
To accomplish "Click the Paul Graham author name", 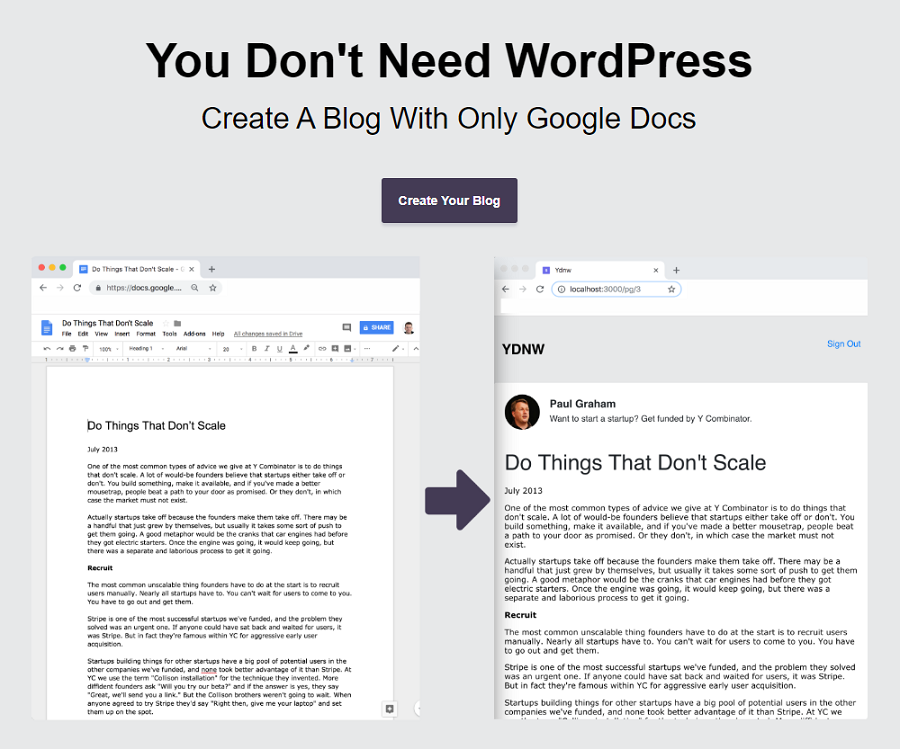I will (582, 403).
